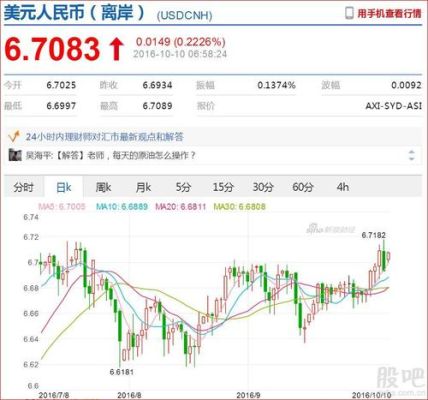Open the 用手机查看行情 link

(x=389, y=13)
